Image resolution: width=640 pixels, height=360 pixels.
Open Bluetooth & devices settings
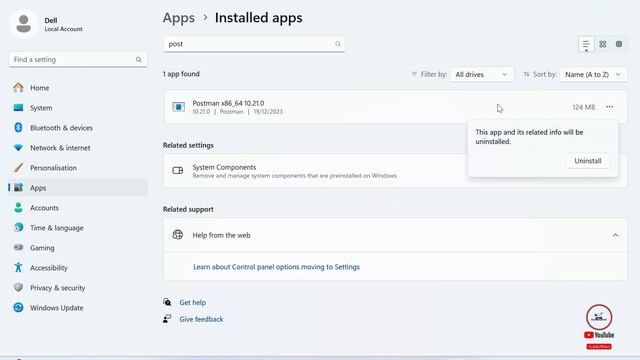pyautogui.click(x=78, y=128)
